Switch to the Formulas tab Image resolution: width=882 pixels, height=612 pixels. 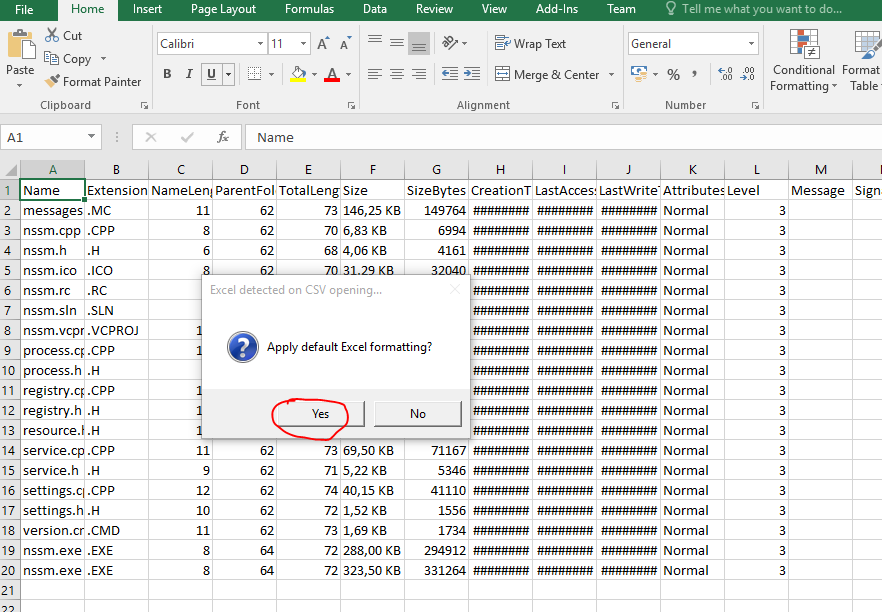(309, 9)
